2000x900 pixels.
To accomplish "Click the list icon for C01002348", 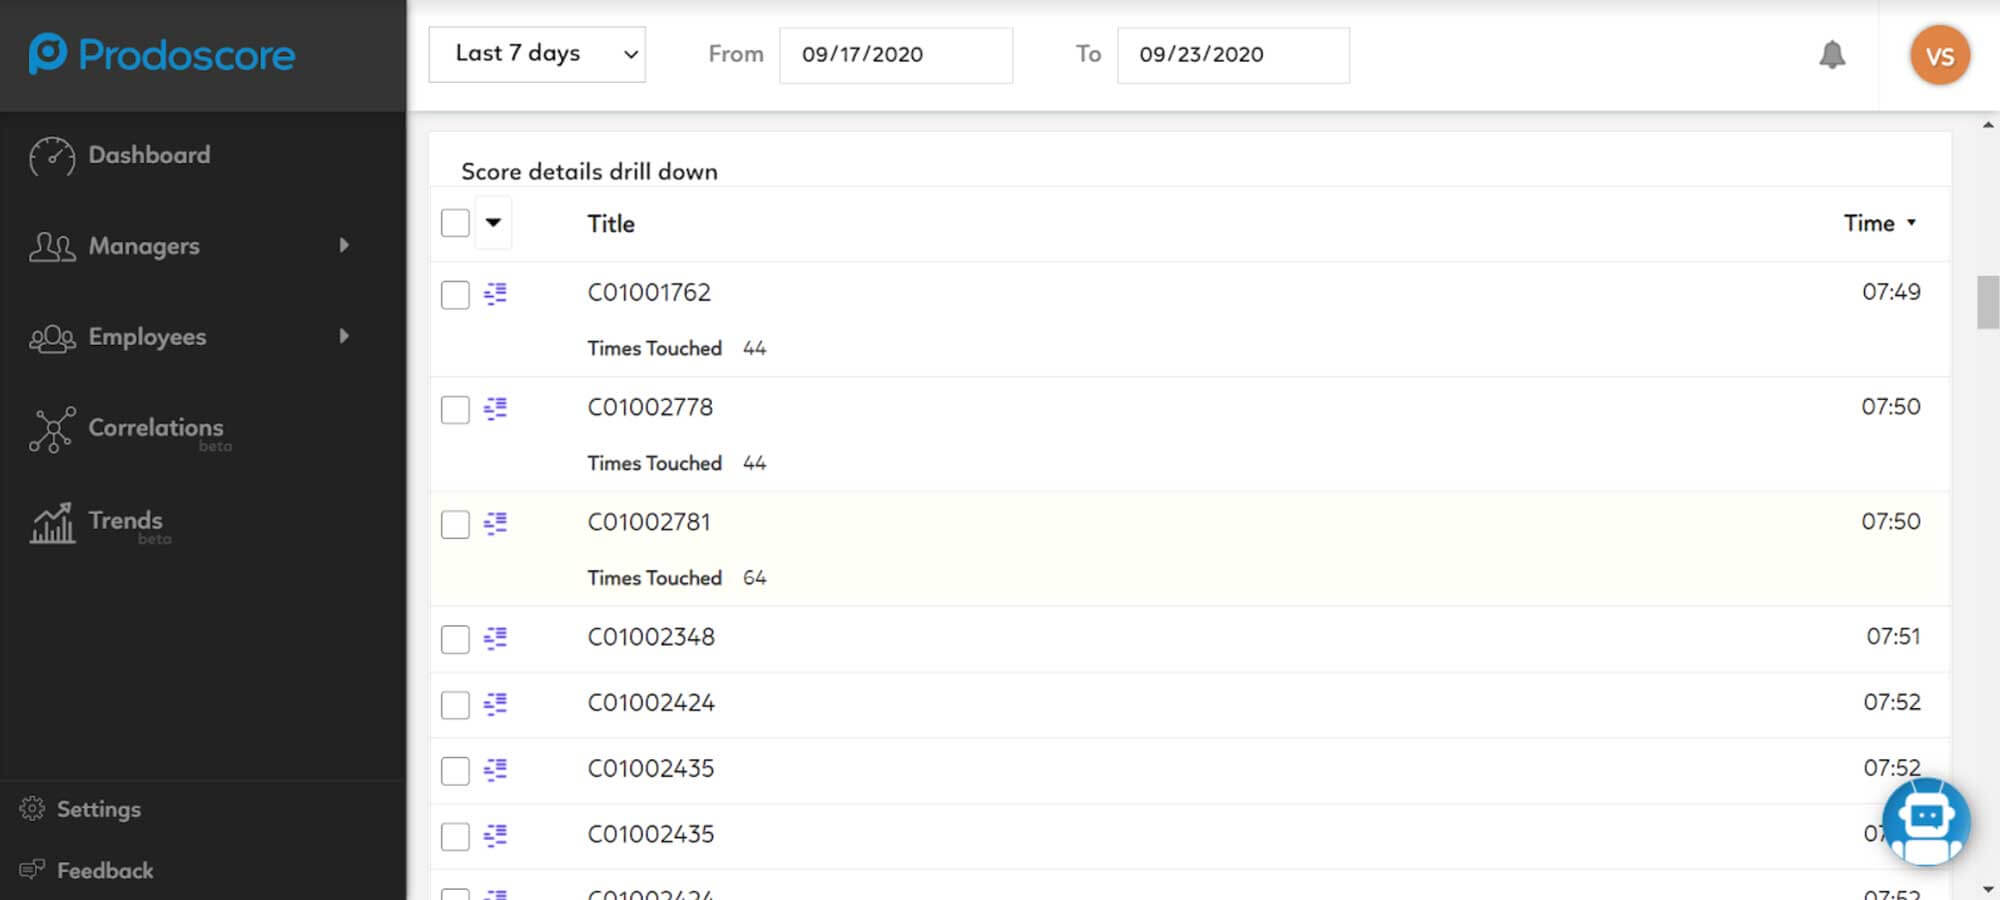I will (x=495, y=638).
